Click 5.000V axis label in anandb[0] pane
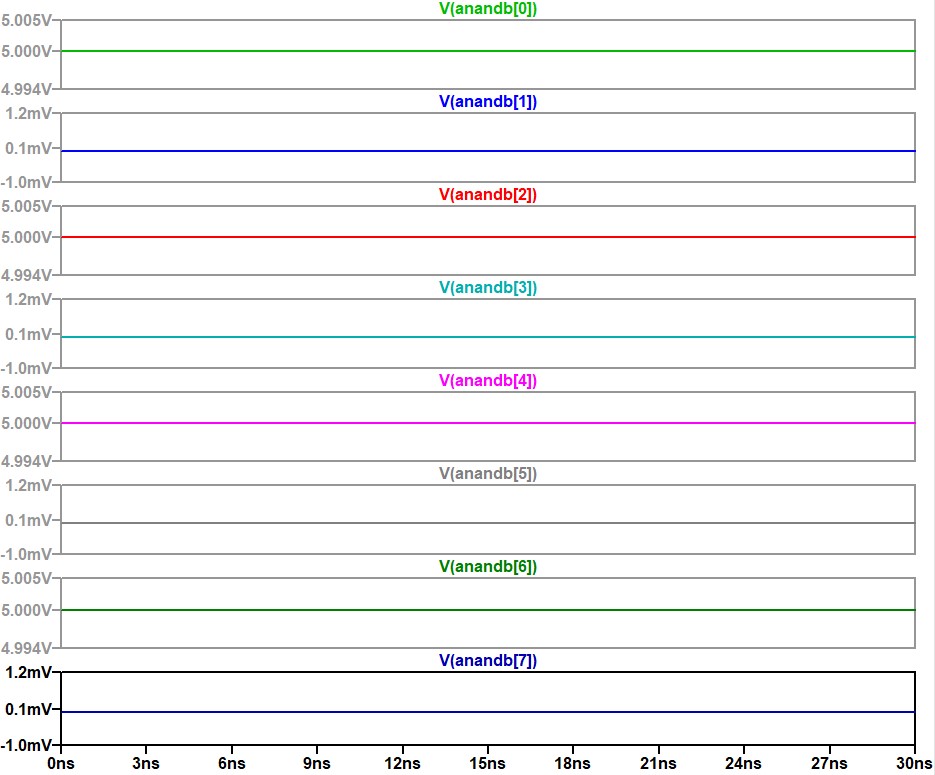The height and width of the screenshot is (775, 935). tap(26, 52)
